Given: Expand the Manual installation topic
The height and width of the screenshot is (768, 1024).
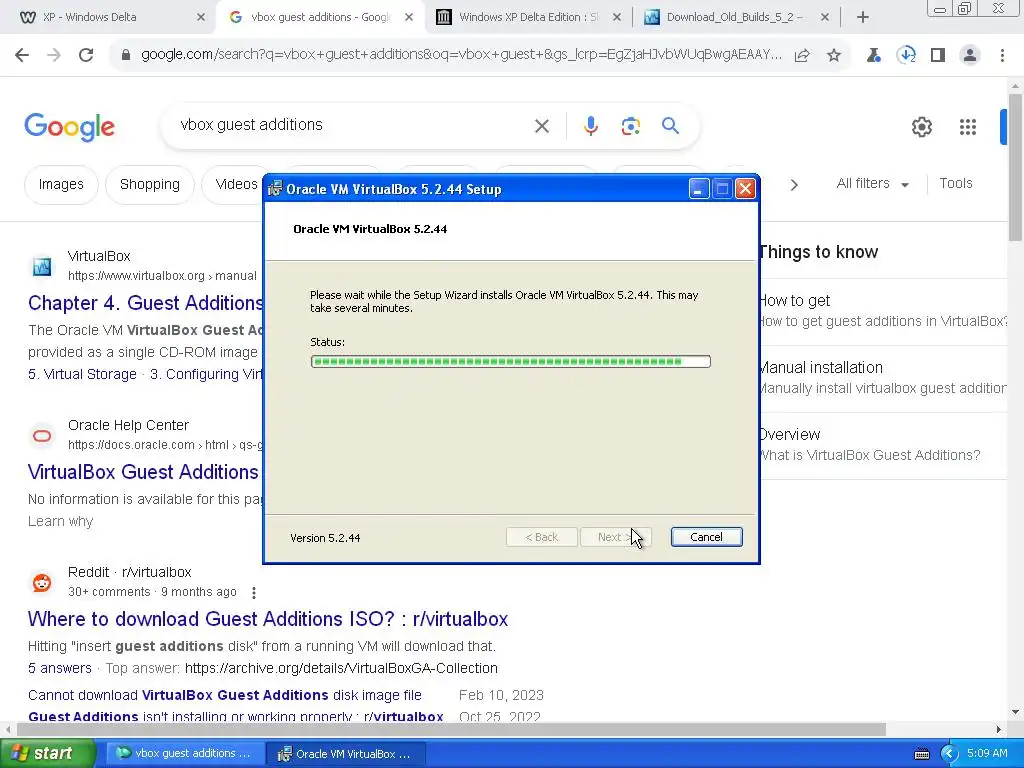Looking at the screenshot, I should coord(883,378).
